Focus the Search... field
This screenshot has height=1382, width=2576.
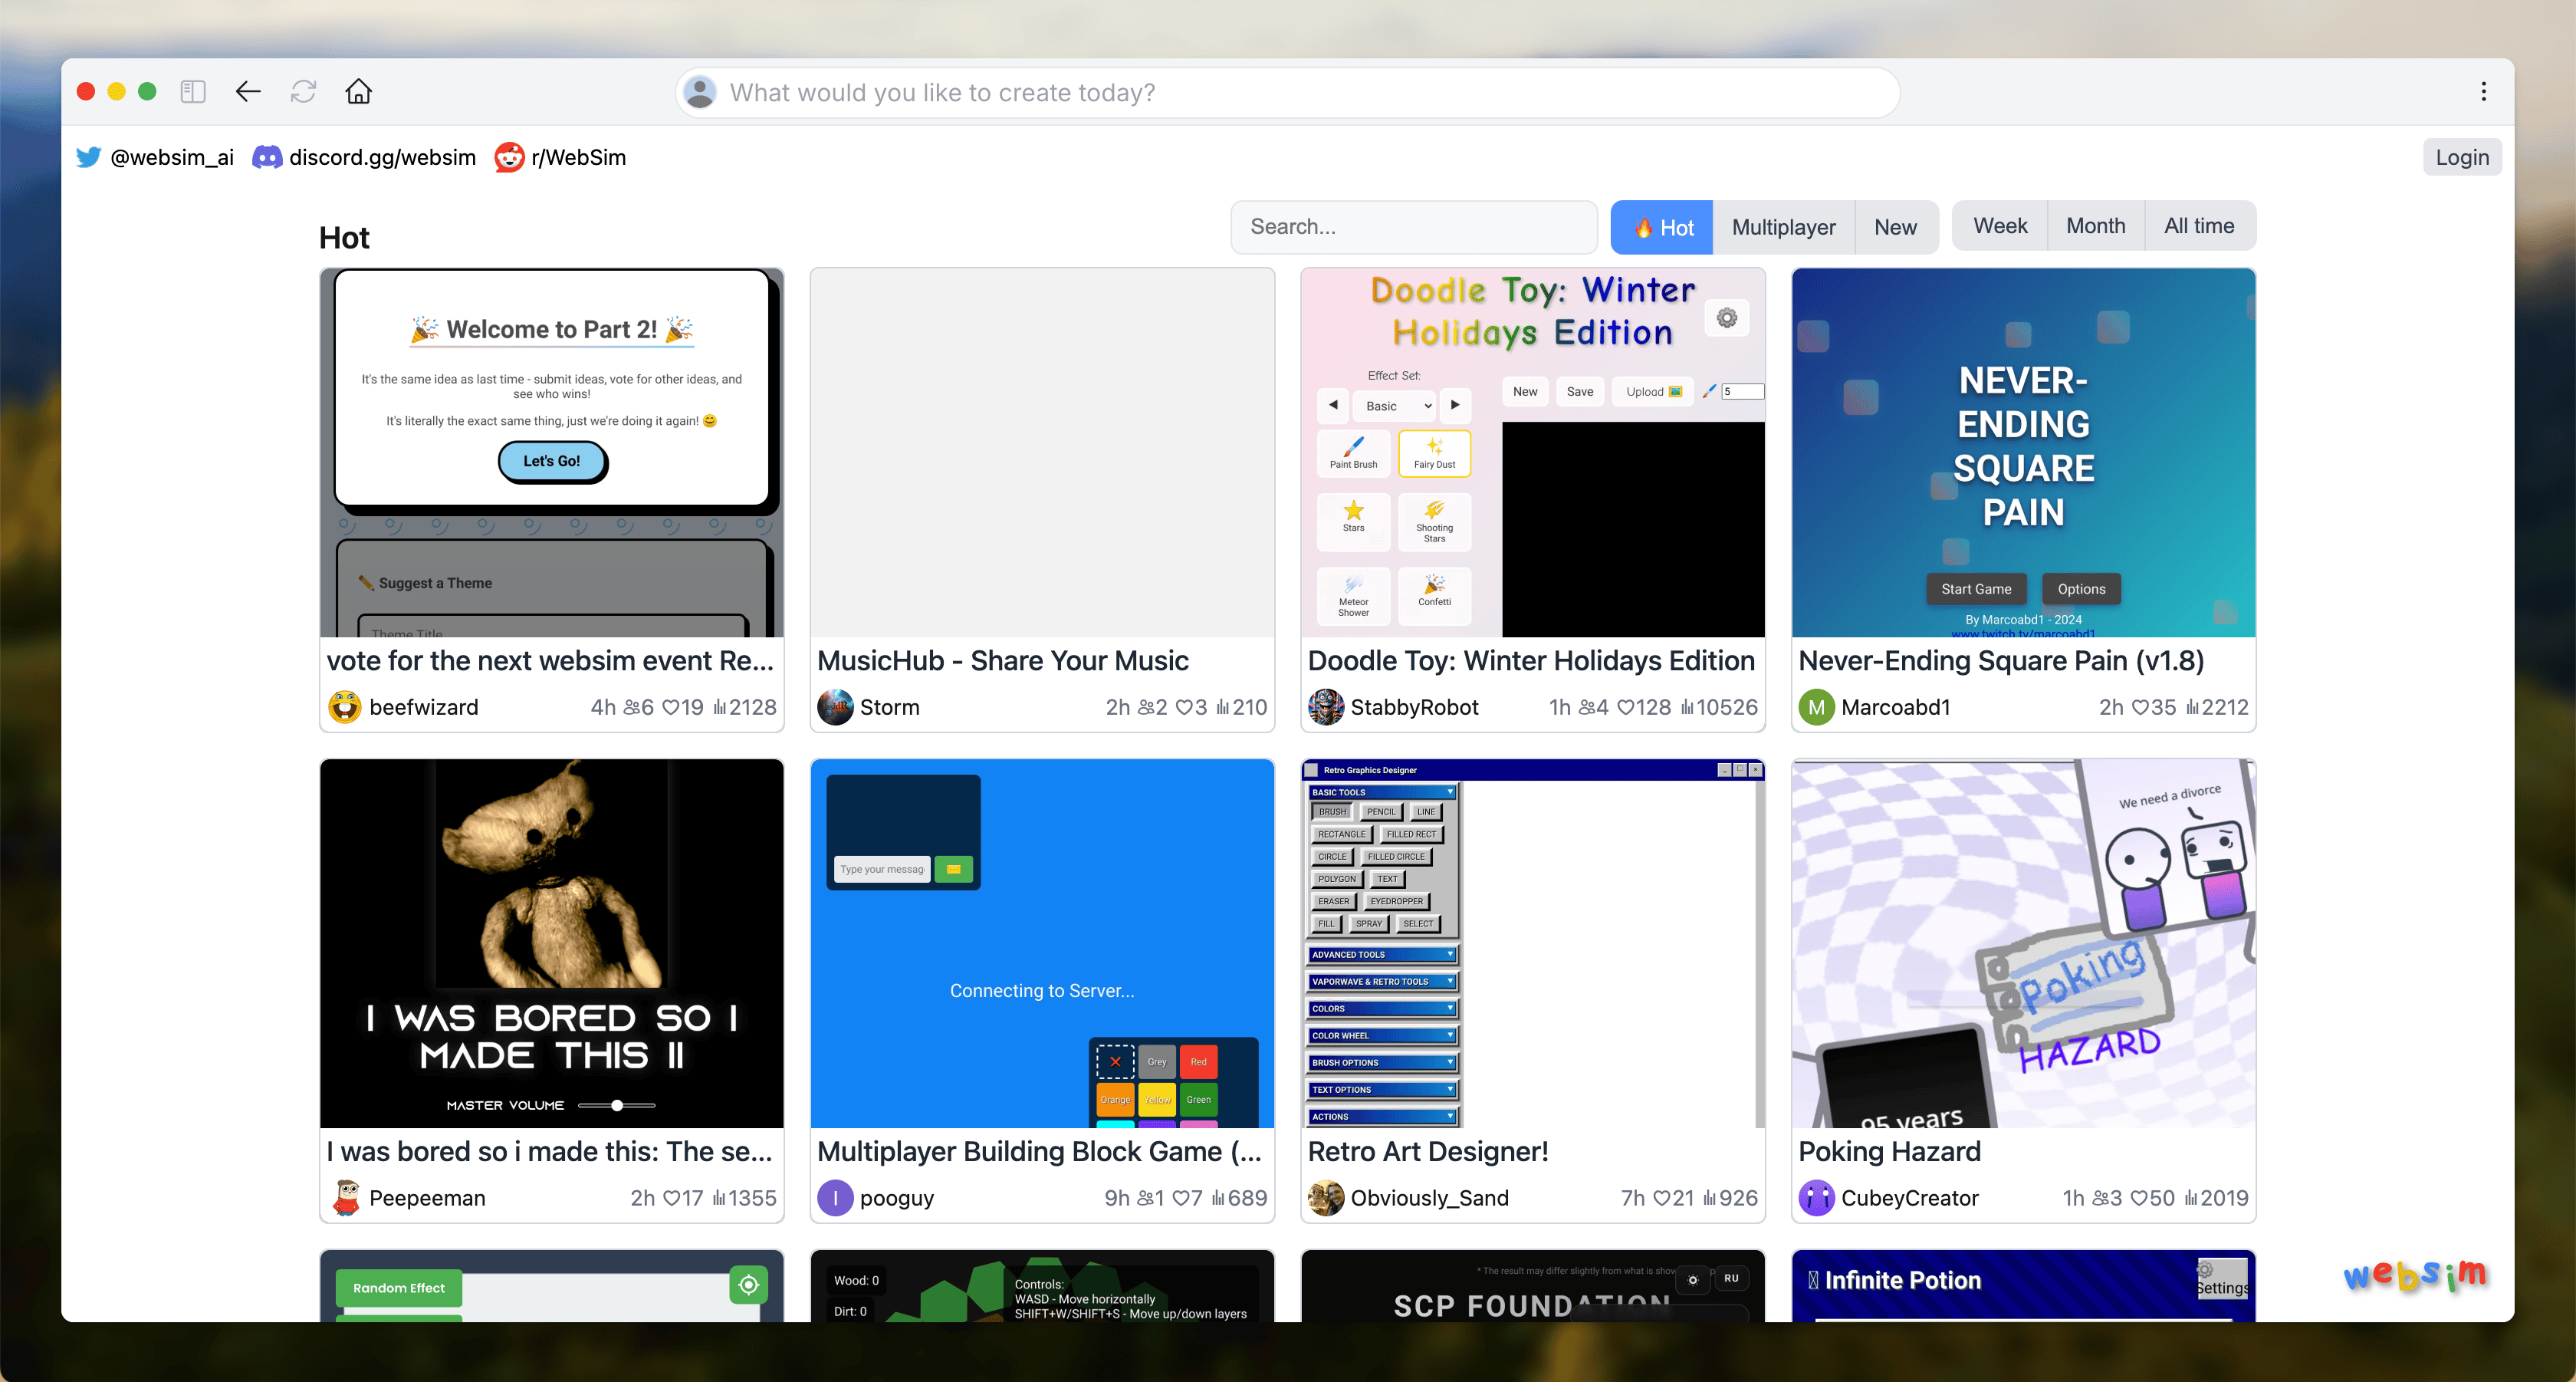tap(1413, 226)
